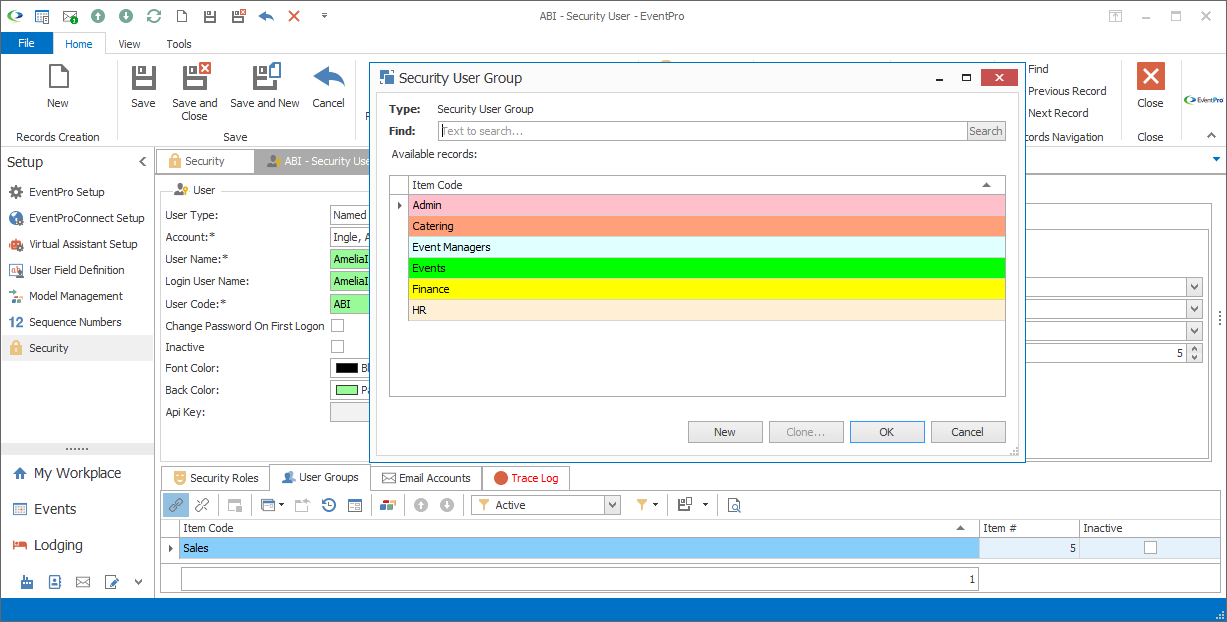Open the File menu

[26, 43]
